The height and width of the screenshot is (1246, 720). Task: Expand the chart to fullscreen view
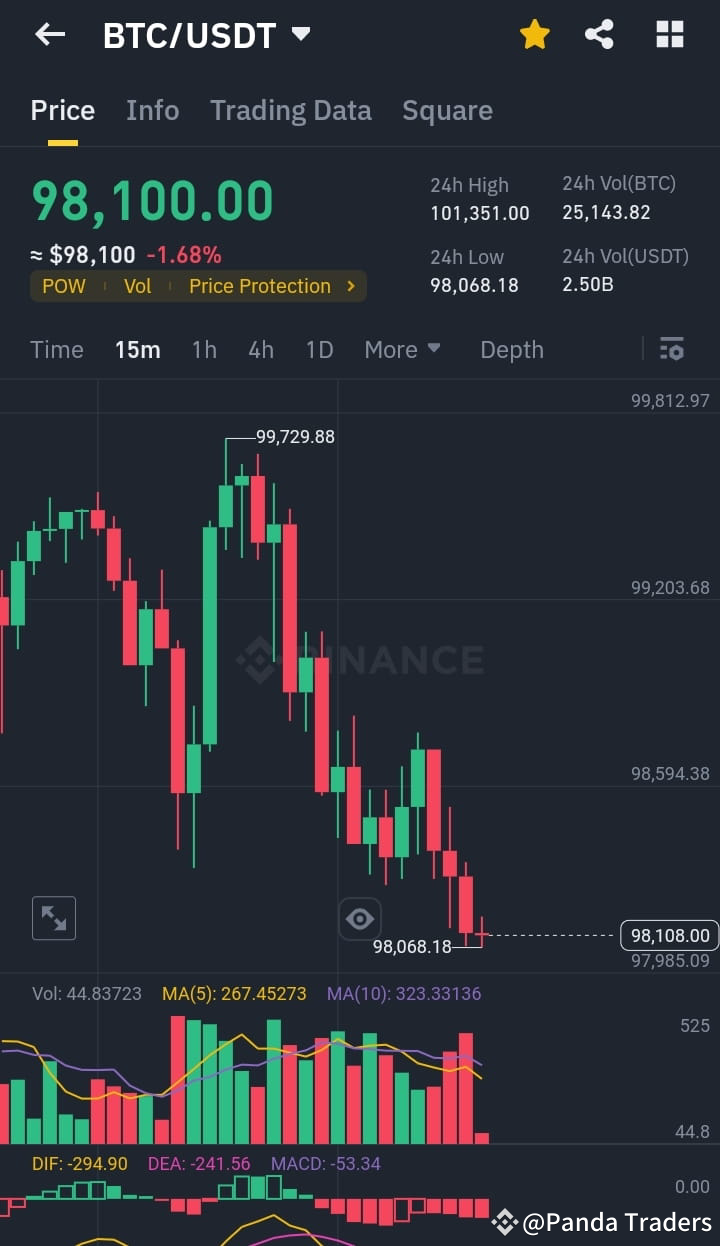click(53, 918)
